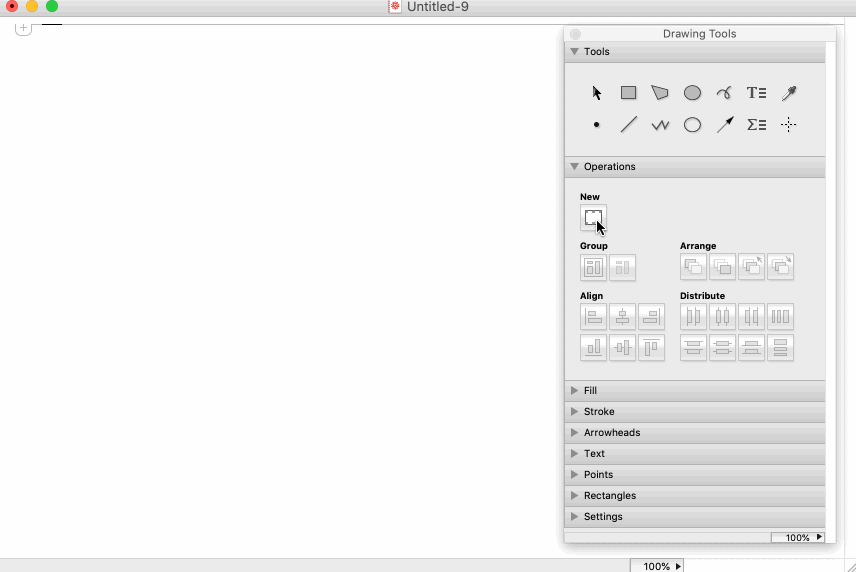
Task: Expand the Arrowheads section
Action: point(574,433)
